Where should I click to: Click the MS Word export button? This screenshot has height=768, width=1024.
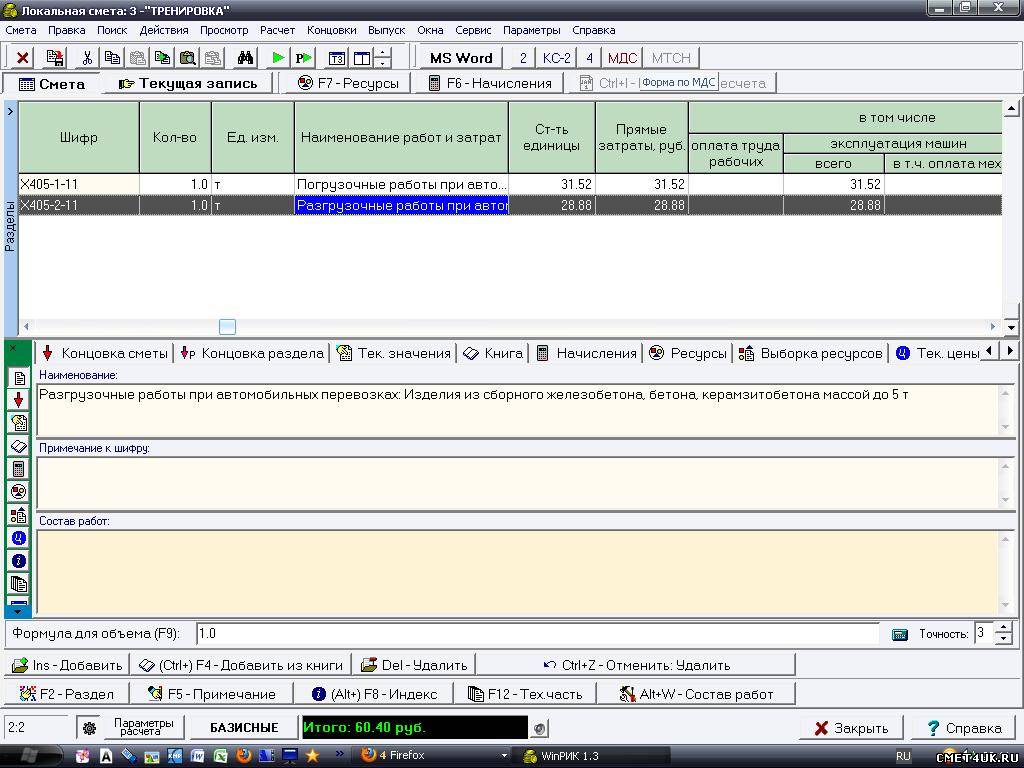461,58
